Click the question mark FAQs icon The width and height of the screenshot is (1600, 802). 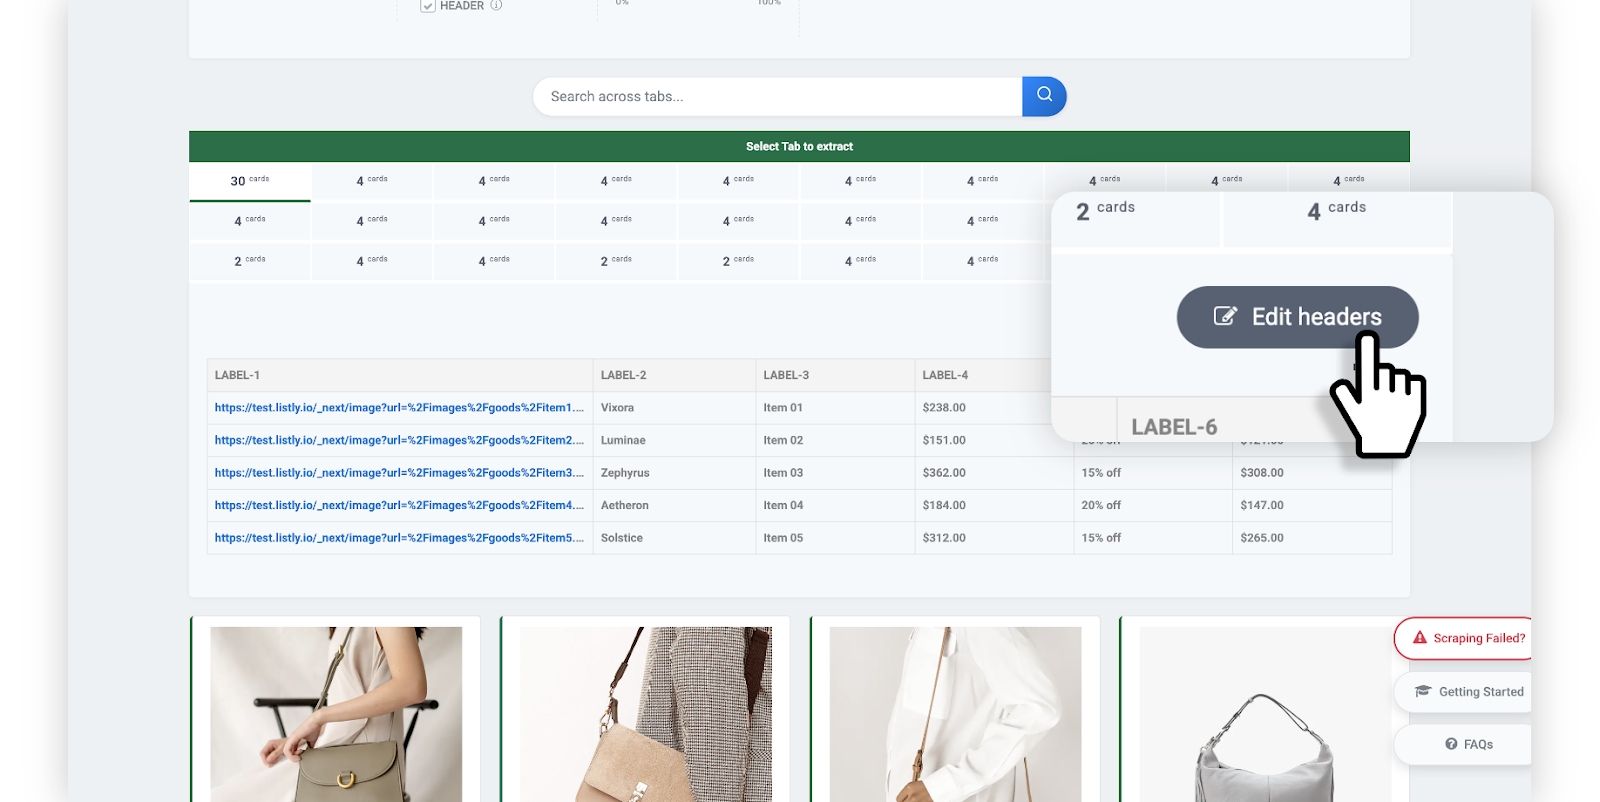coord(1451,744)
